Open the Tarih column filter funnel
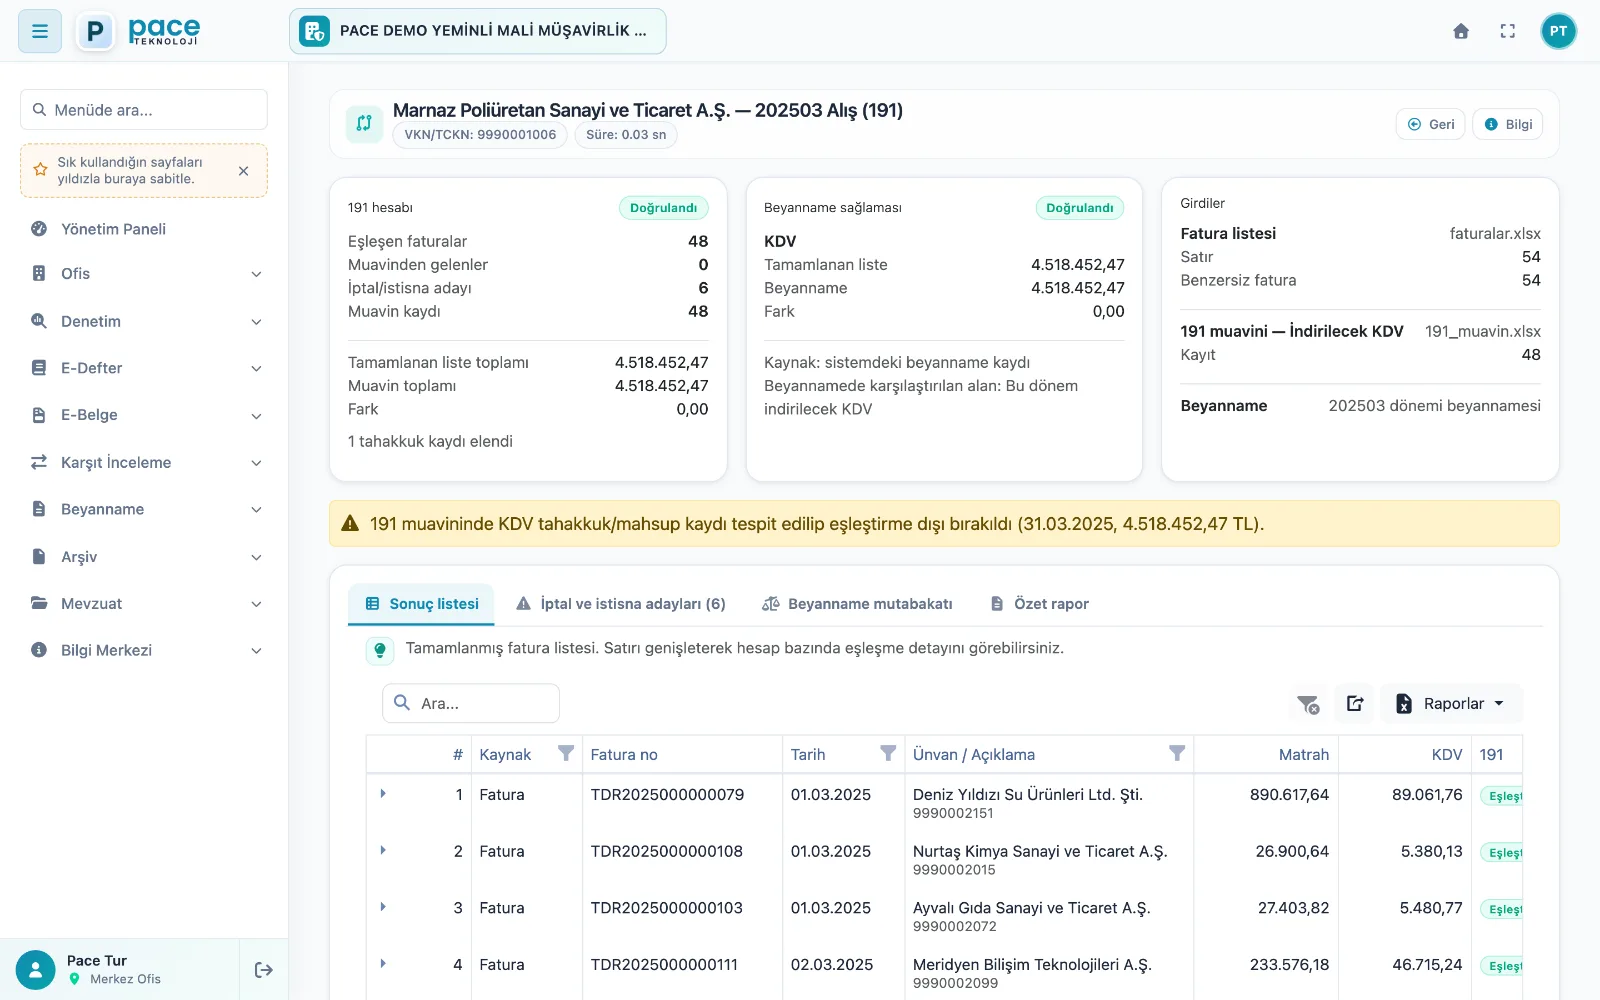Viewport: 1600px width, 1000px height. (887, 754)
